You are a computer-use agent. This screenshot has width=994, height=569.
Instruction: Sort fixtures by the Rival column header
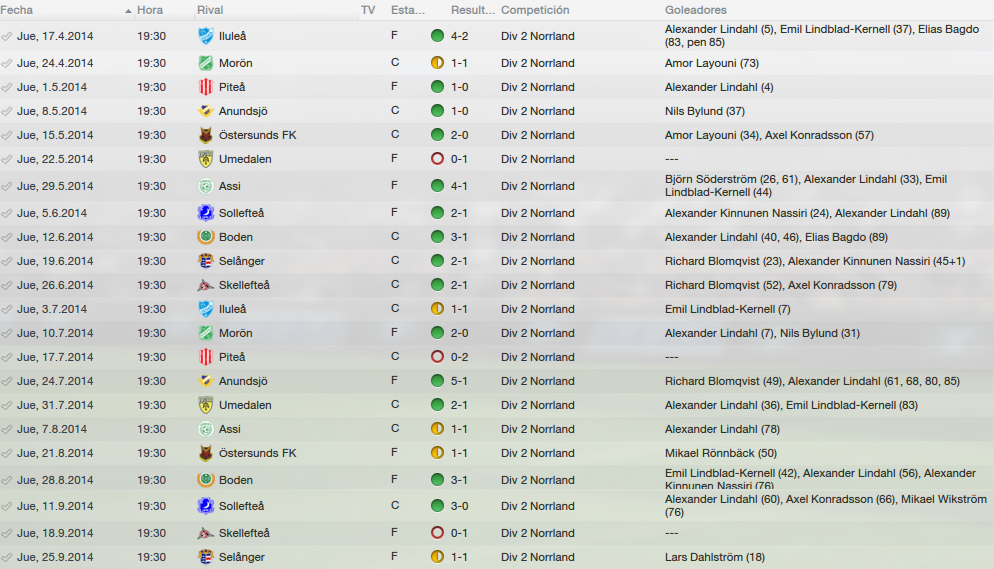pyautogui.click(x=210, y=10)
